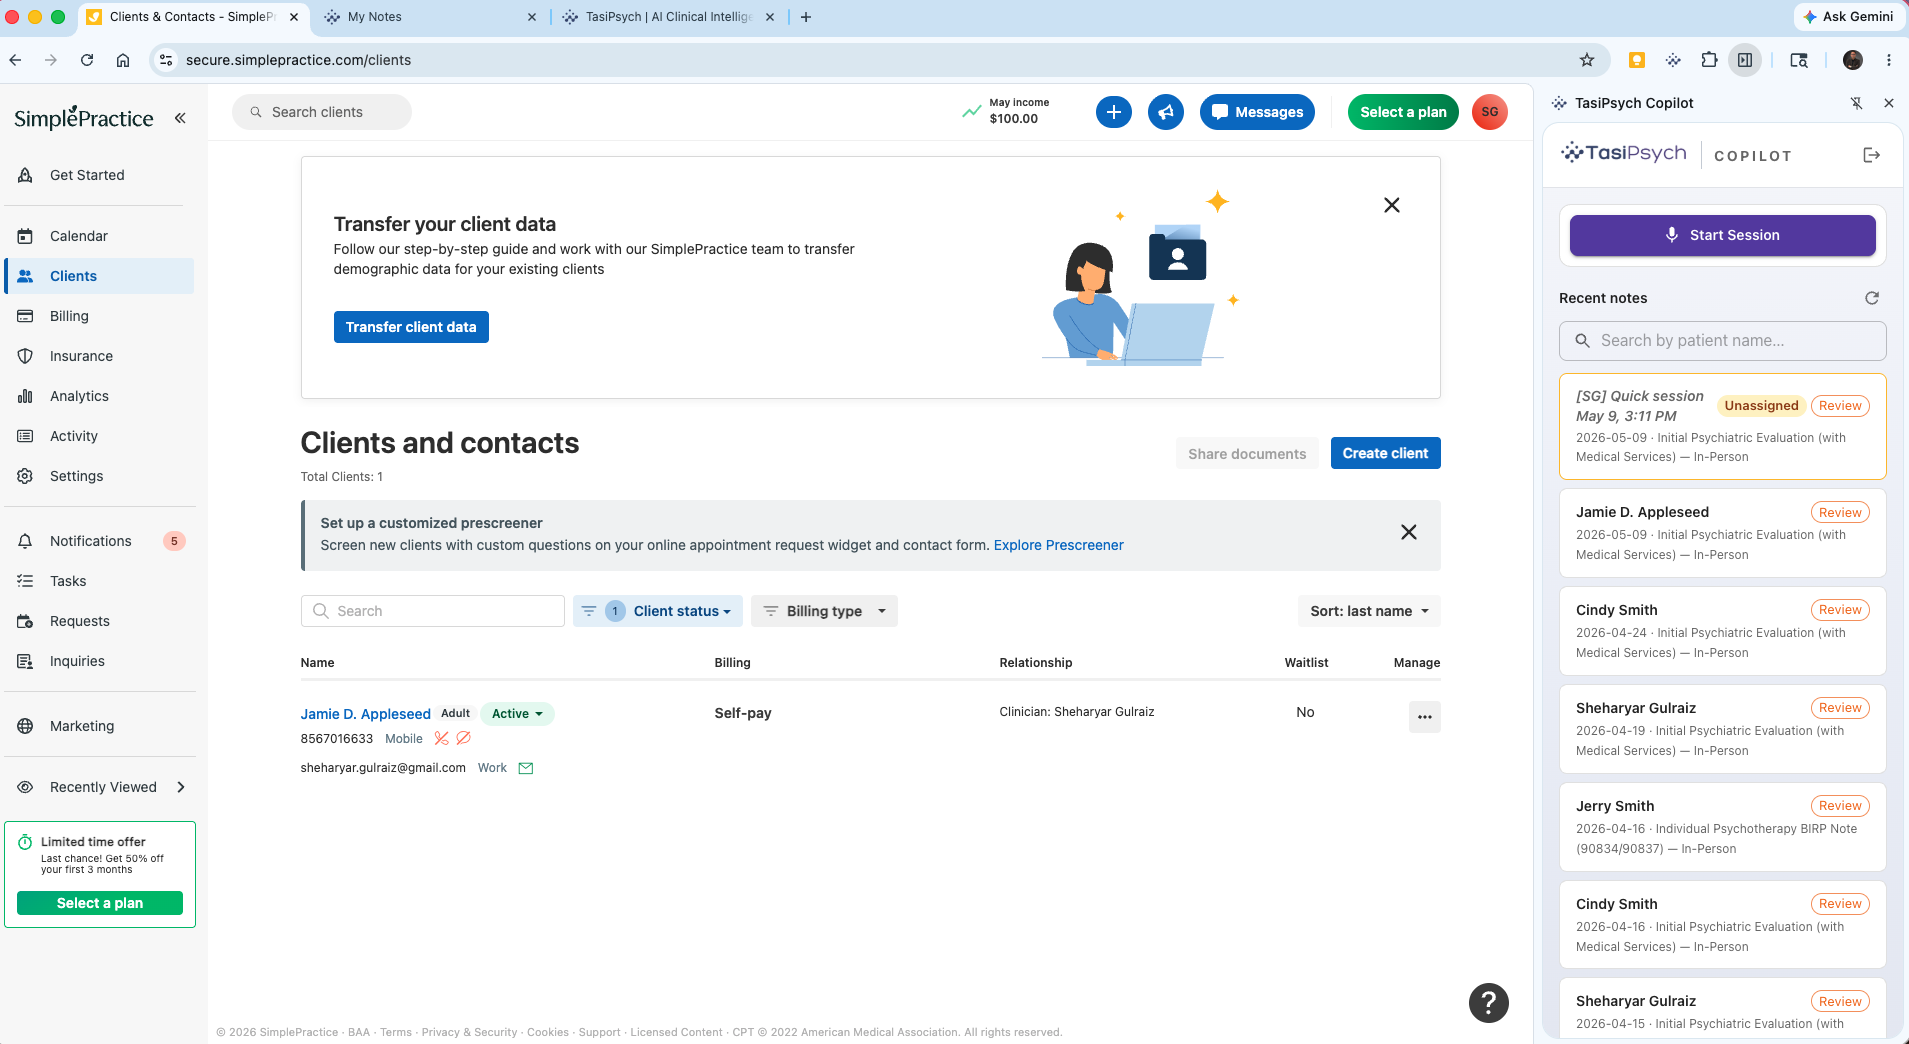Screen dimensions: 1909x1044
Task: Review the Quick session Unassigned note
Action: point(1841,406)
